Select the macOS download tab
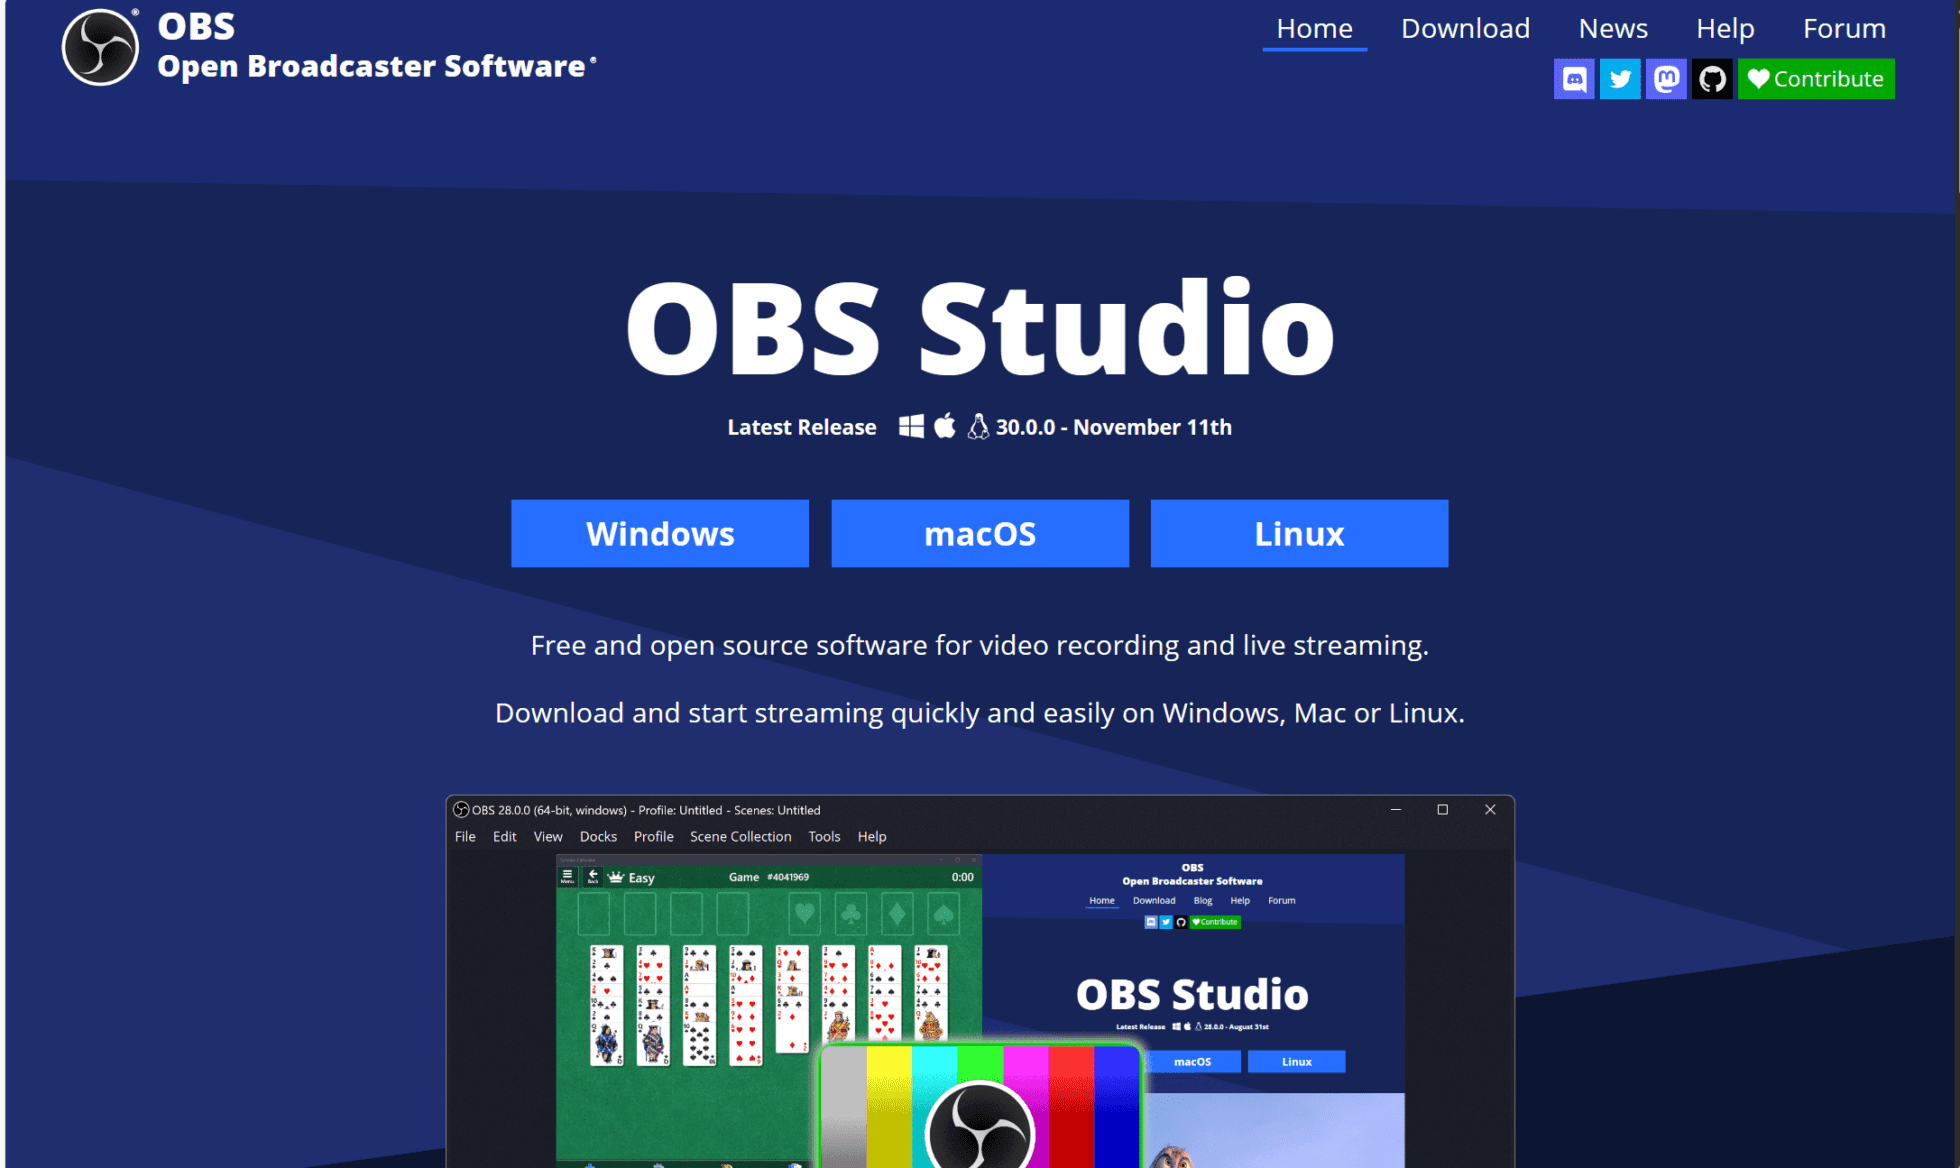The width and height of the screenshot is (1960, 1168). point(980,533)
